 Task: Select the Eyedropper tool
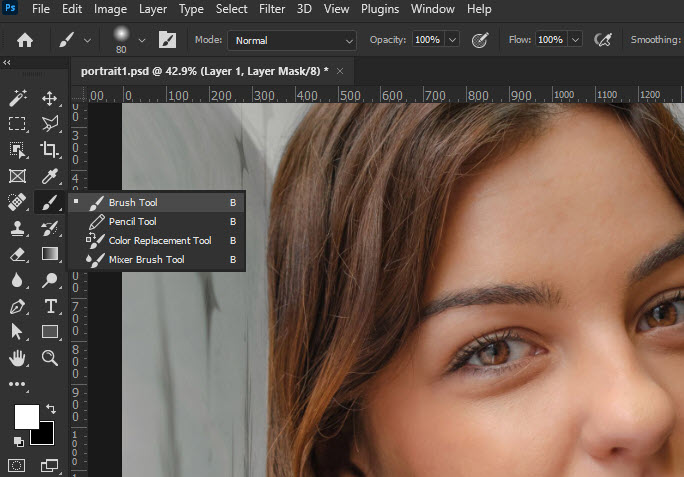pyautogui.click(x=49, y=176)
